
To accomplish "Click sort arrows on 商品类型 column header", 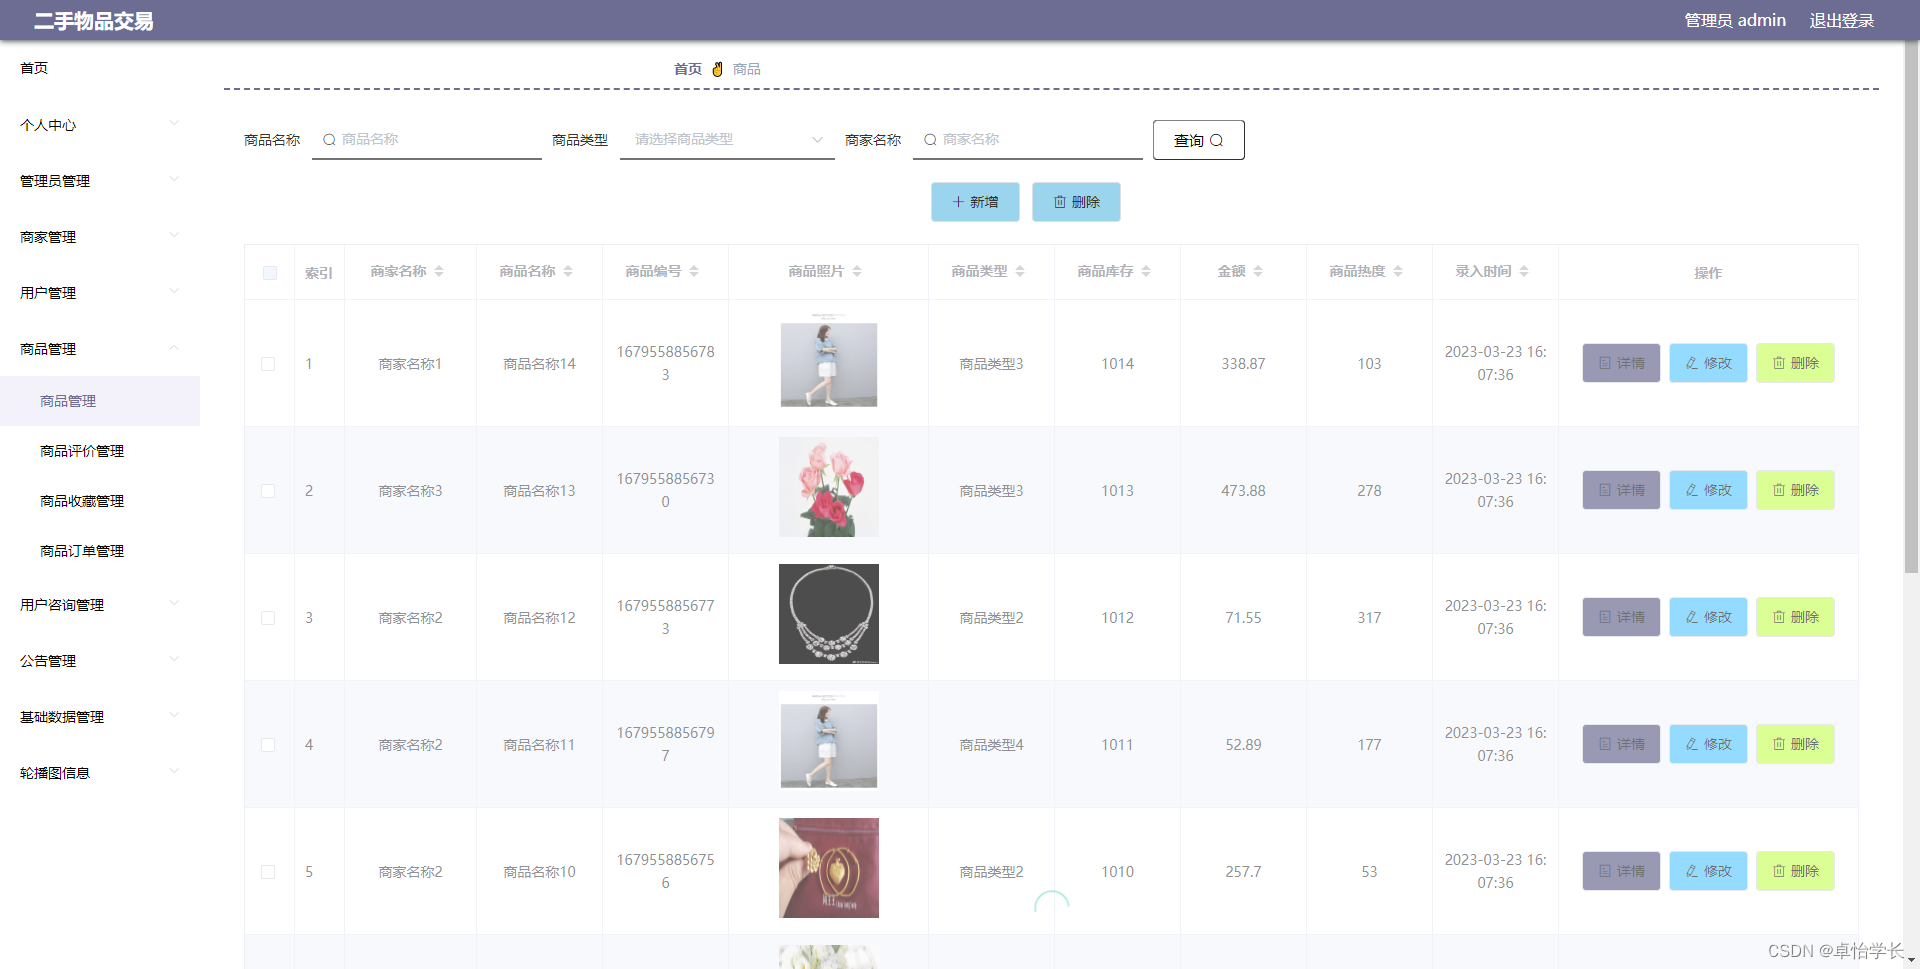I will (1020, 272).
